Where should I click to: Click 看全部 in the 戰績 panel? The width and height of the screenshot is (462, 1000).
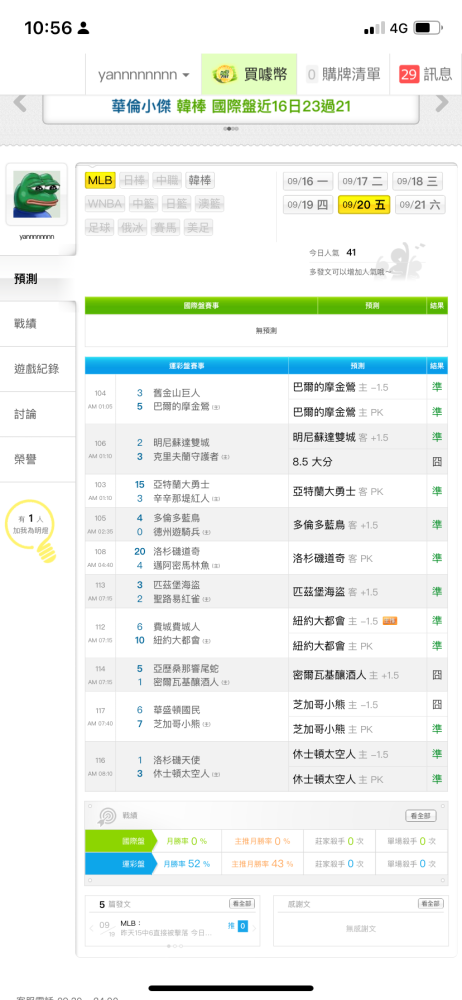[421, 816]
